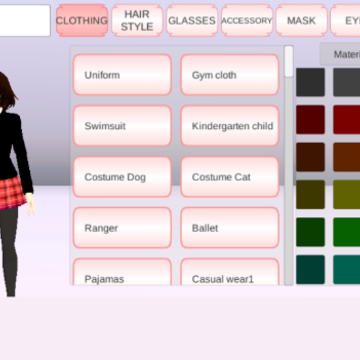
Task: Select the Pajamas outfit
Action: [122, 272]
